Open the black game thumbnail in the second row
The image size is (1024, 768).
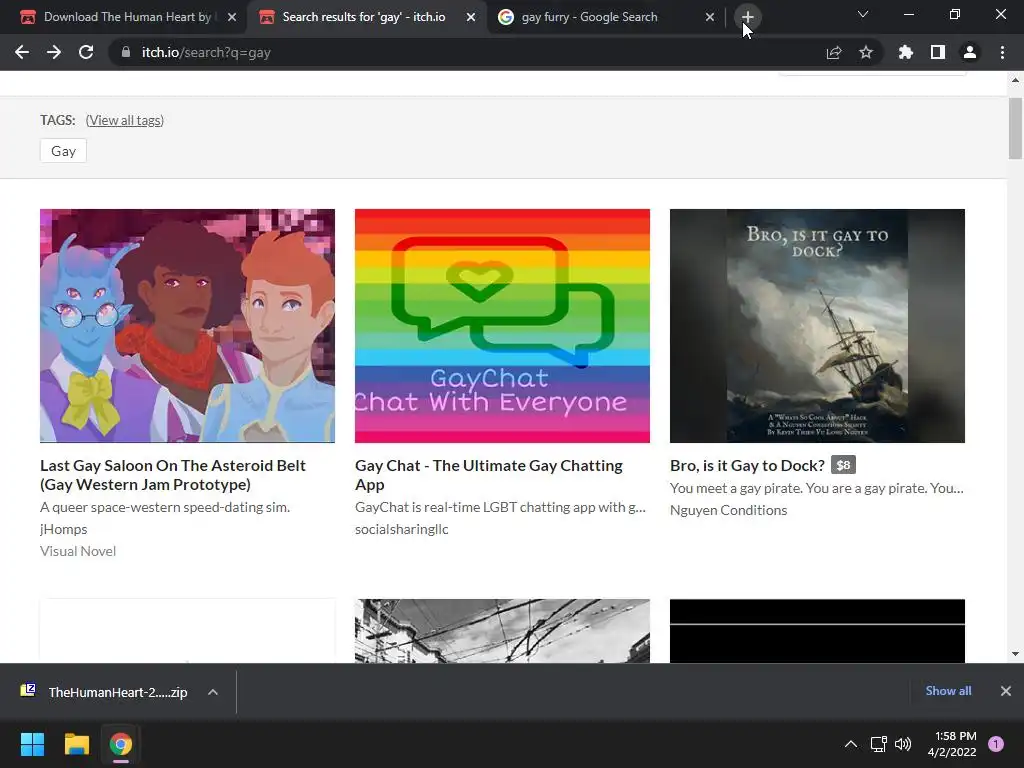coord(817,631)
